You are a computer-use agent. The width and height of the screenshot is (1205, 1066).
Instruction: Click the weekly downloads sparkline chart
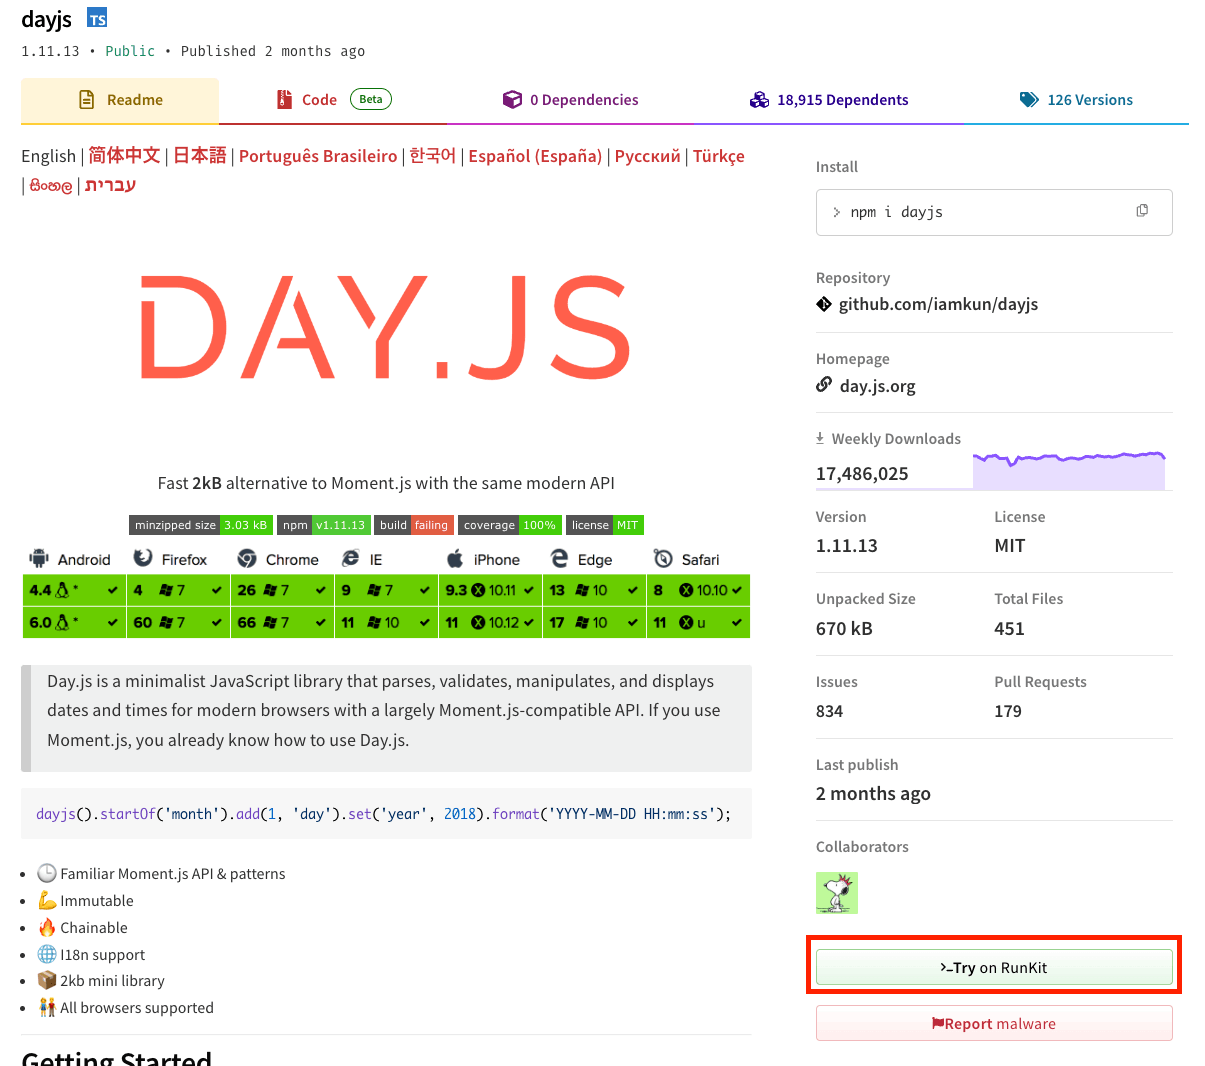pyautogui.click(x=1069, y=470)
